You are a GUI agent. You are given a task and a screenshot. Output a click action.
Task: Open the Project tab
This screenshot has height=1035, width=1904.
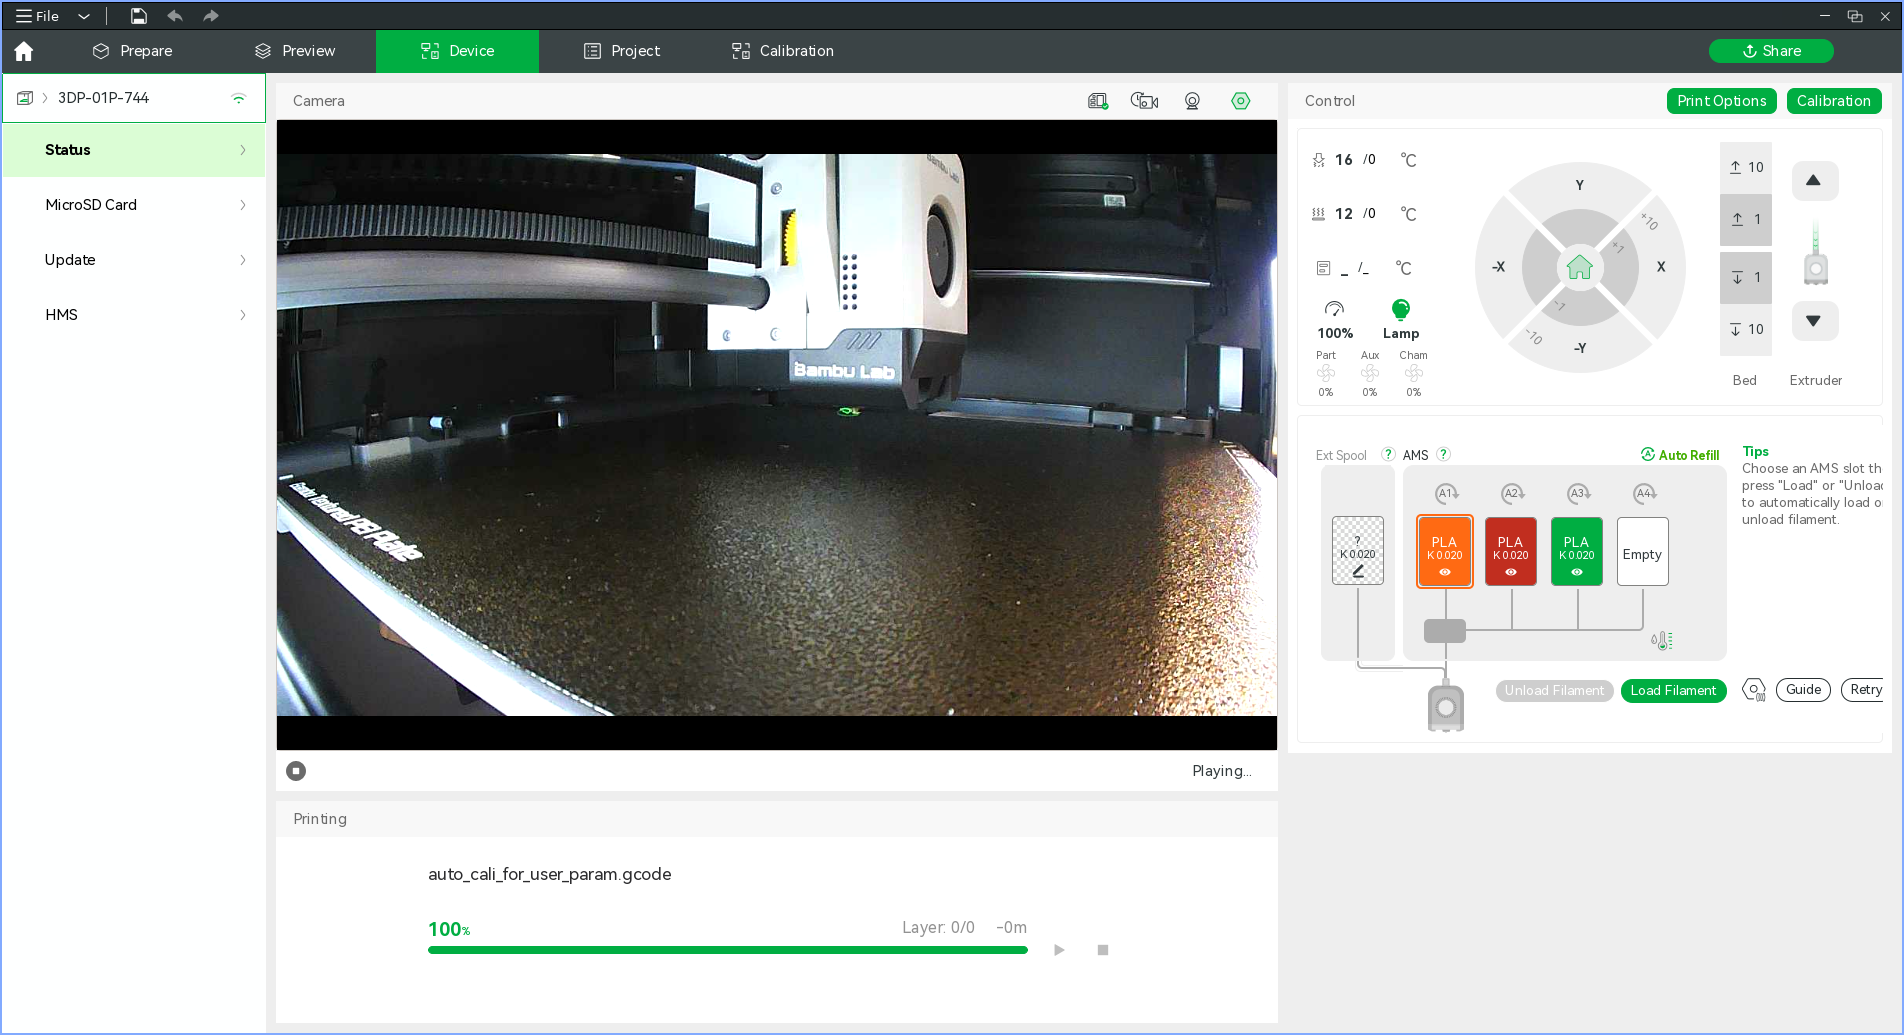[622, 51]
